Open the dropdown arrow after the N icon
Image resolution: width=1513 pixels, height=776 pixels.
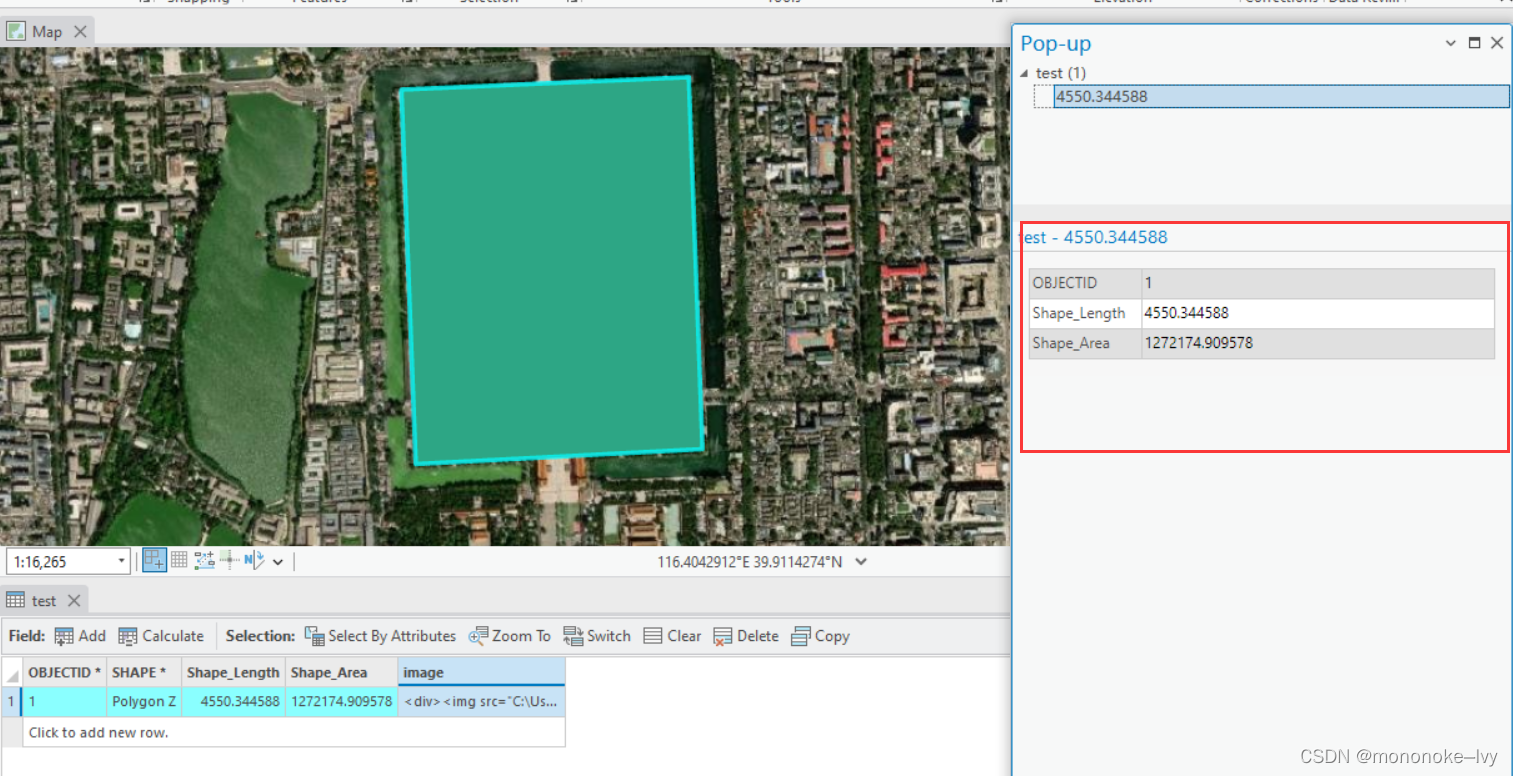278,562
